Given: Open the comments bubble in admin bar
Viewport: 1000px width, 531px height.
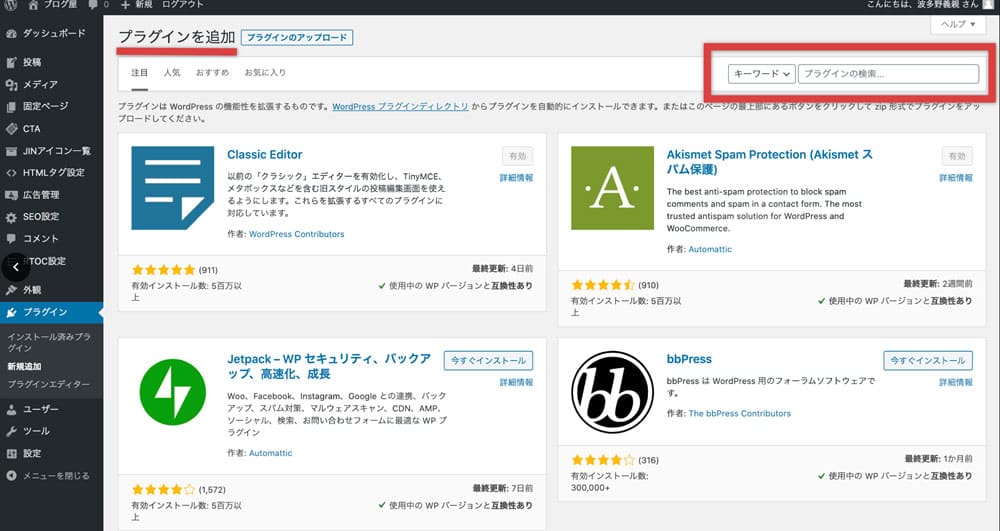Looking at the screenshot, I should point(93,4).
